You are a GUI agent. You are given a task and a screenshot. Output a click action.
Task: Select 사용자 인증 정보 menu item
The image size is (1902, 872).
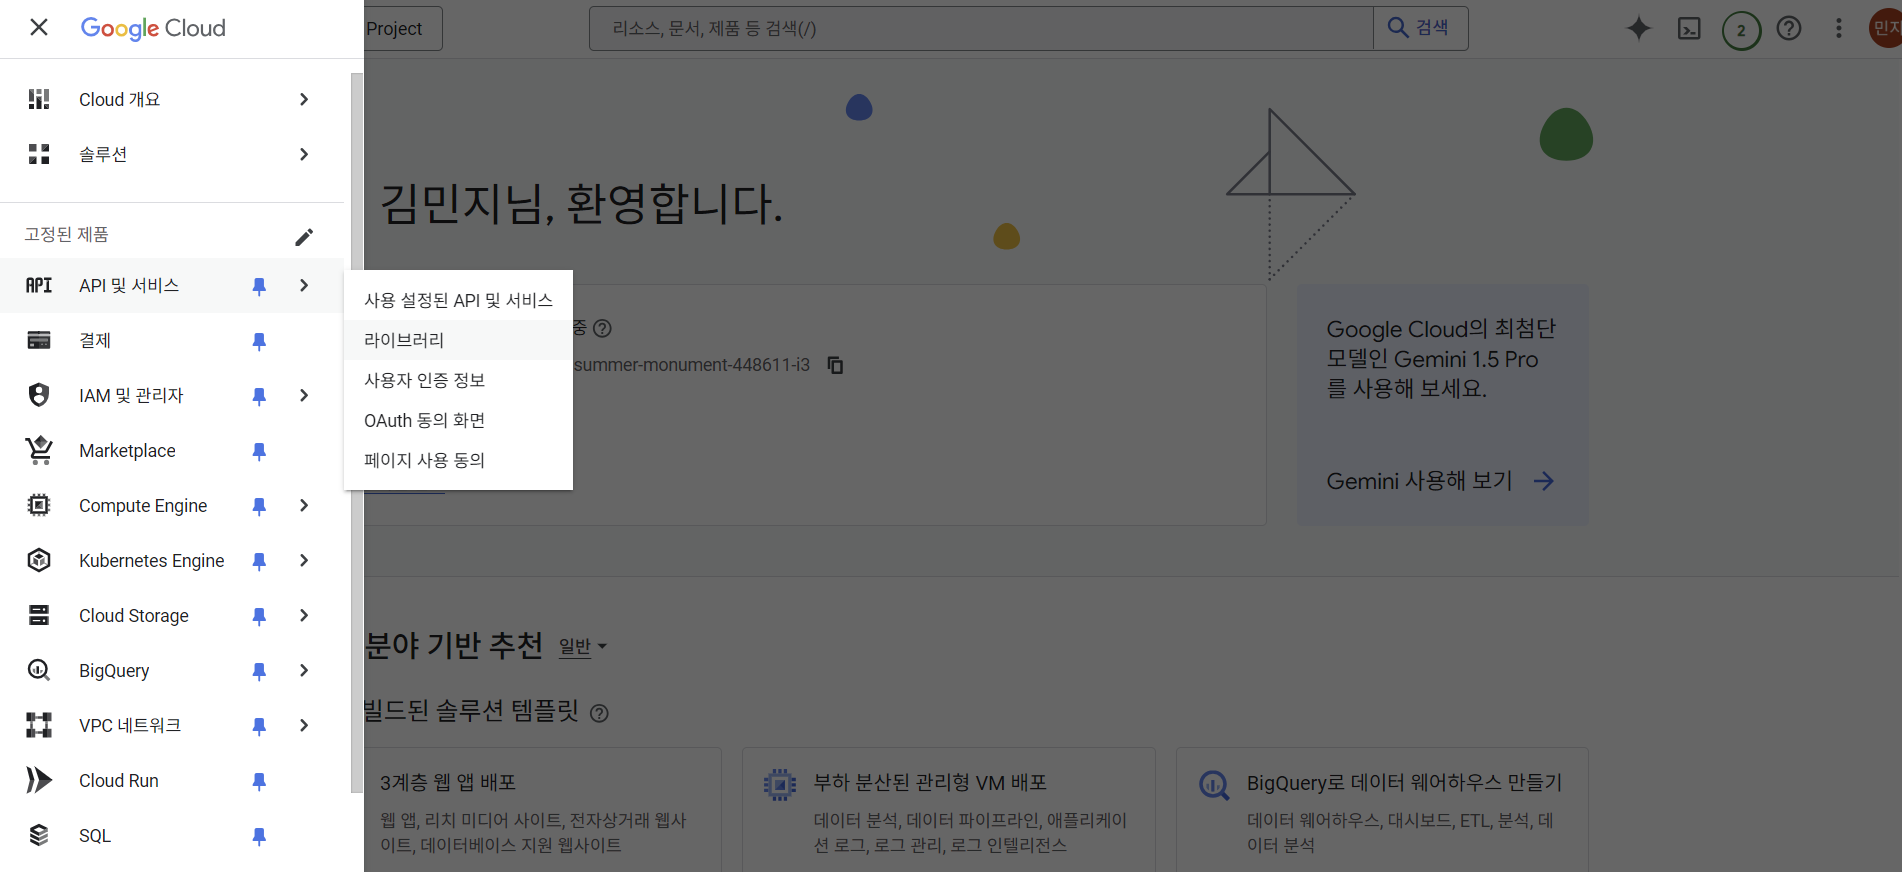coord(458,380)
